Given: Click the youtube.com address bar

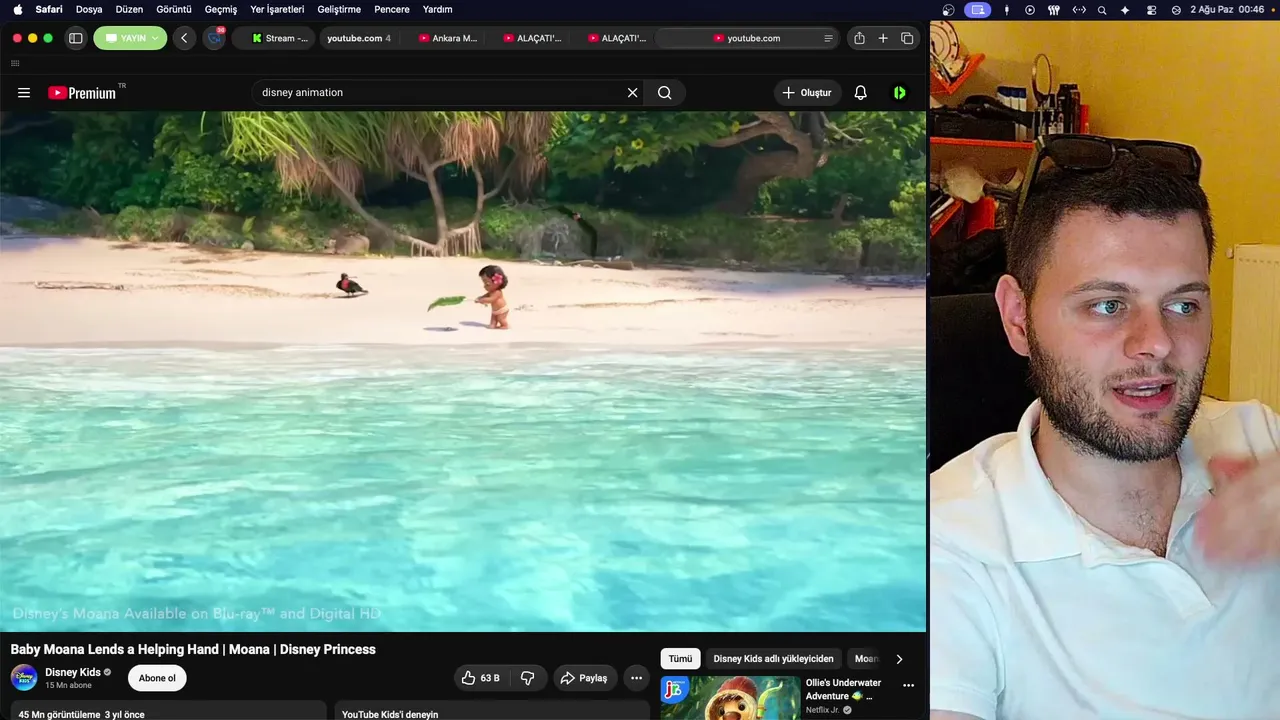Looking at the screenshot, I should click(x=748, y=38).
